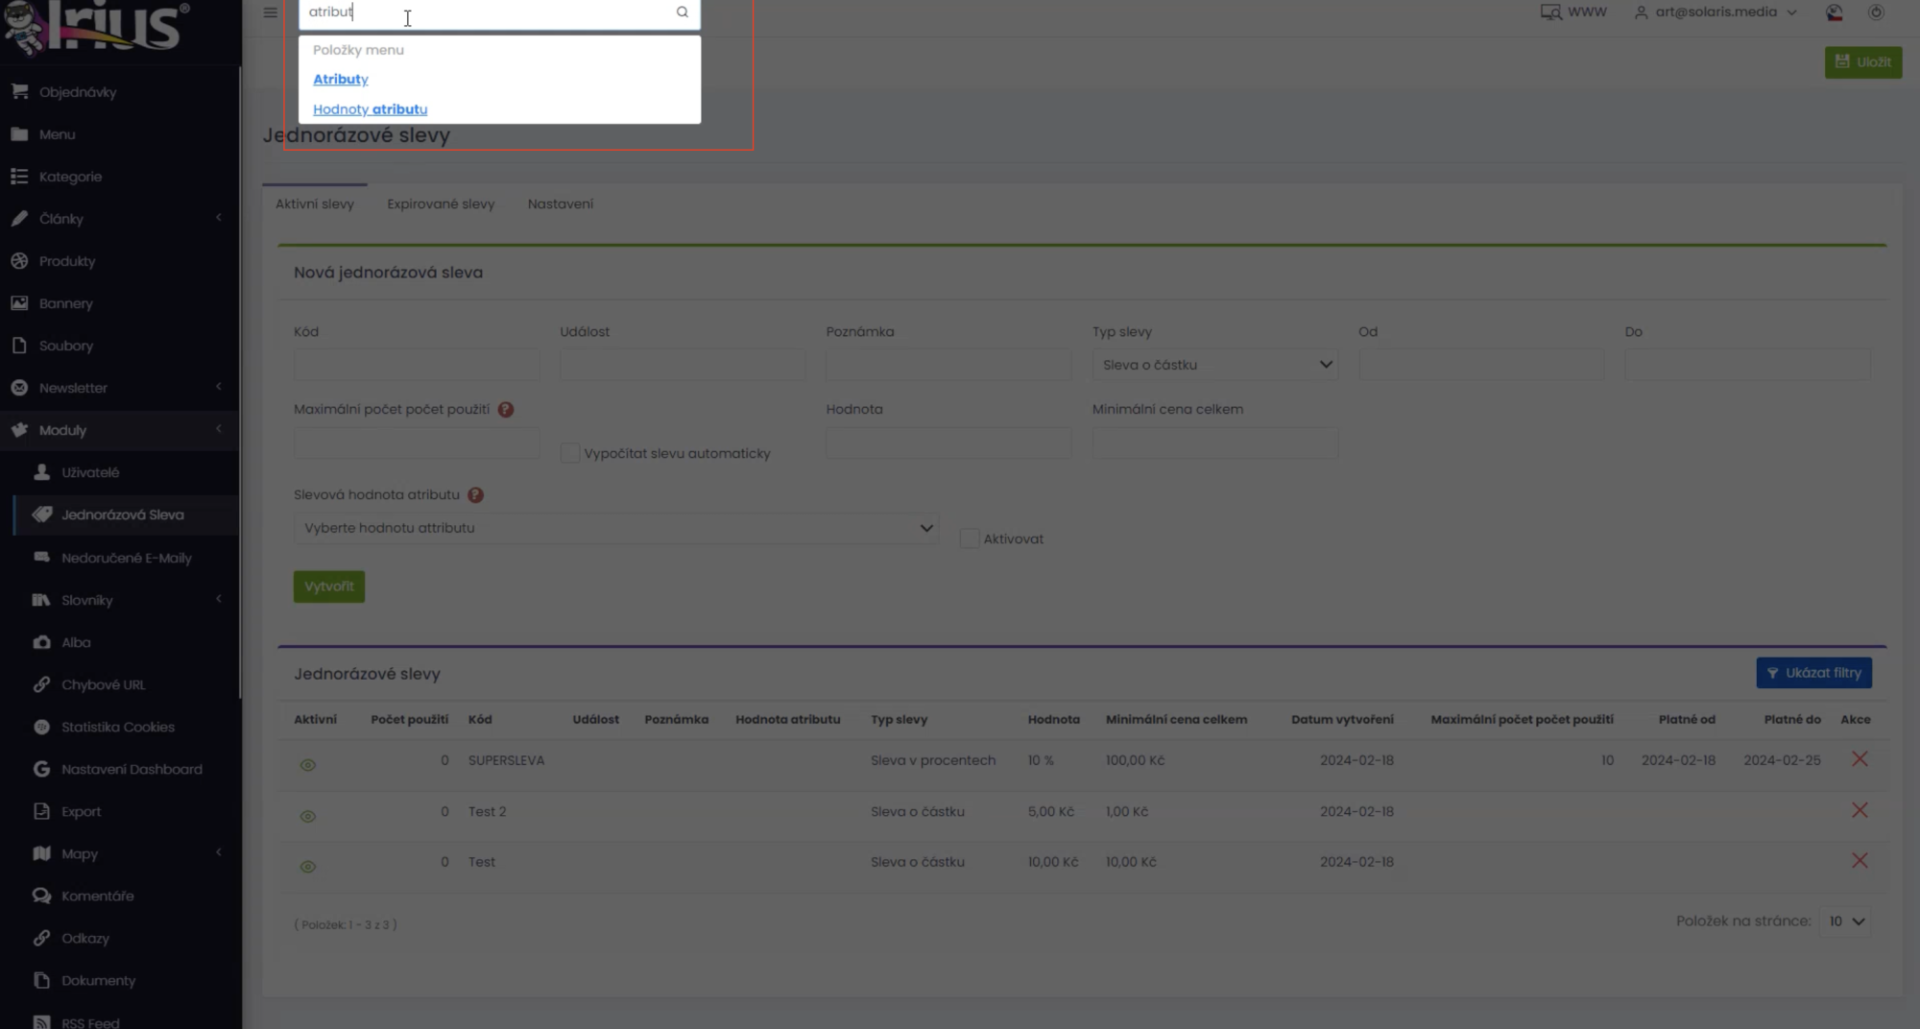The height and width of the screenshot is (1029, 1920).
Task: Expand Vyberte hodnotu attributu dropdown
Action: point(616,527)
